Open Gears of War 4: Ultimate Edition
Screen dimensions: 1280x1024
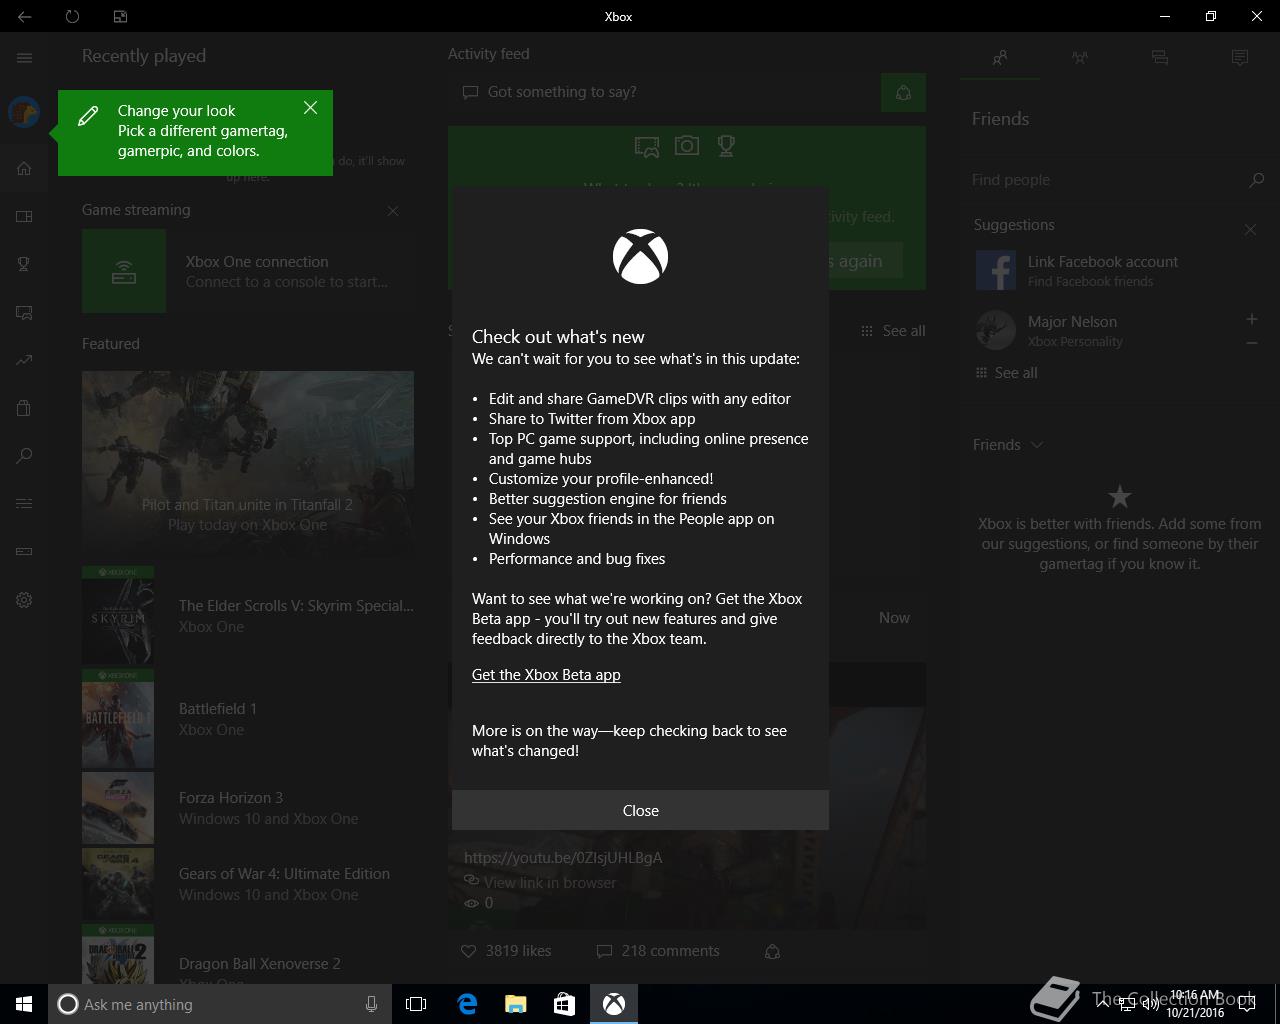(248, 884)
